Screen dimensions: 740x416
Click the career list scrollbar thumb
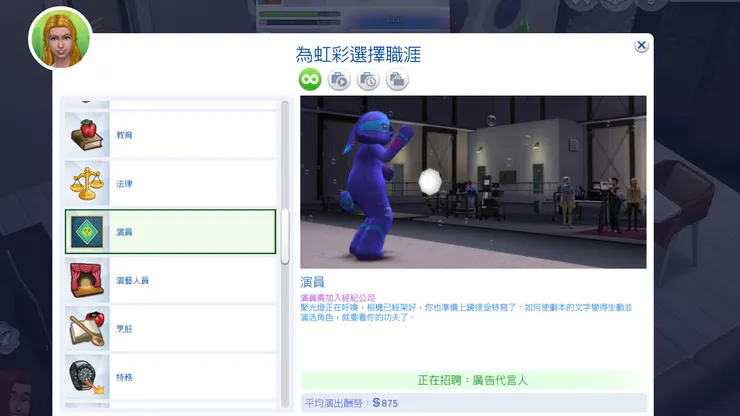click(285, 236)
